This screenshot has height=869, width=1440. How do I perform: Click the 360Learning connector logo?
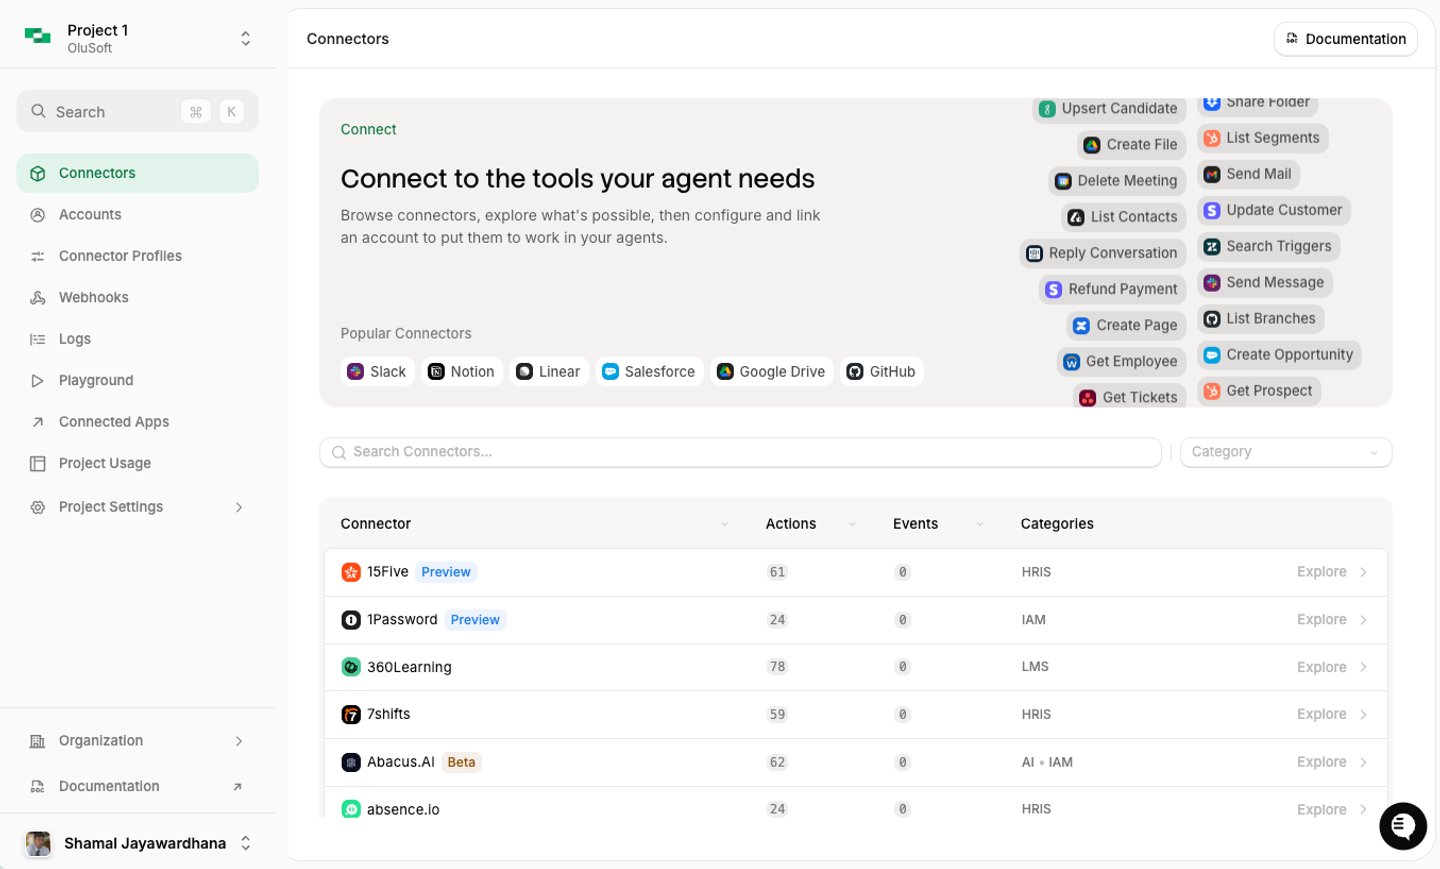click(351, 667)
